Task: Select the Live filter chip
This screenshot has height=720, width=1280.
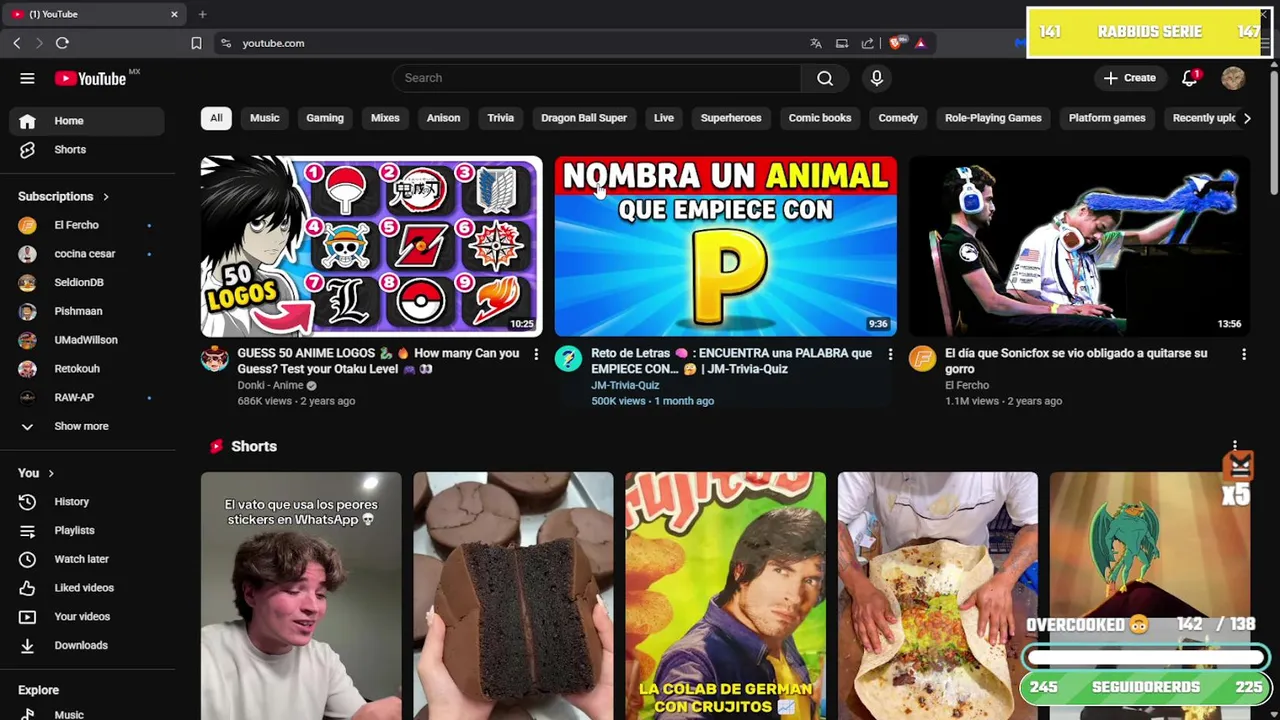Action: click(664, 118)
